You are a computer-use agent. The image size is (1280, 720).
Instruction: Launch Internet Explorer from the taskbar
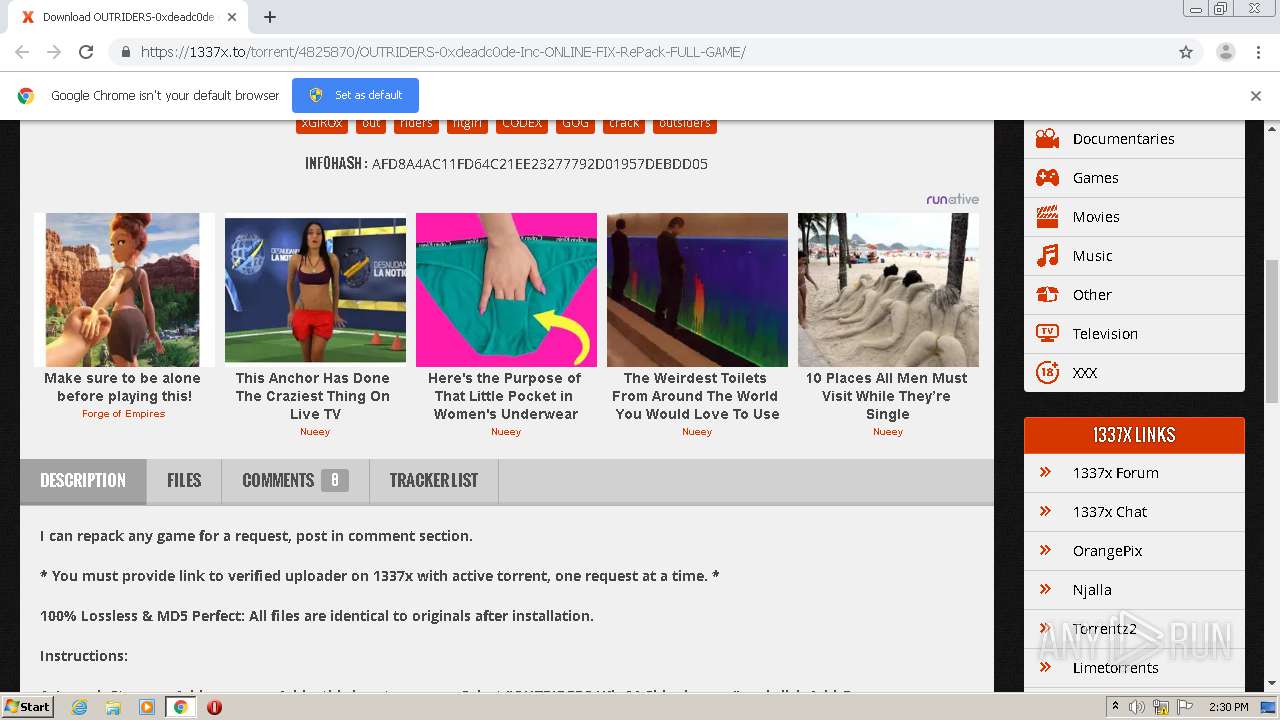79,707
